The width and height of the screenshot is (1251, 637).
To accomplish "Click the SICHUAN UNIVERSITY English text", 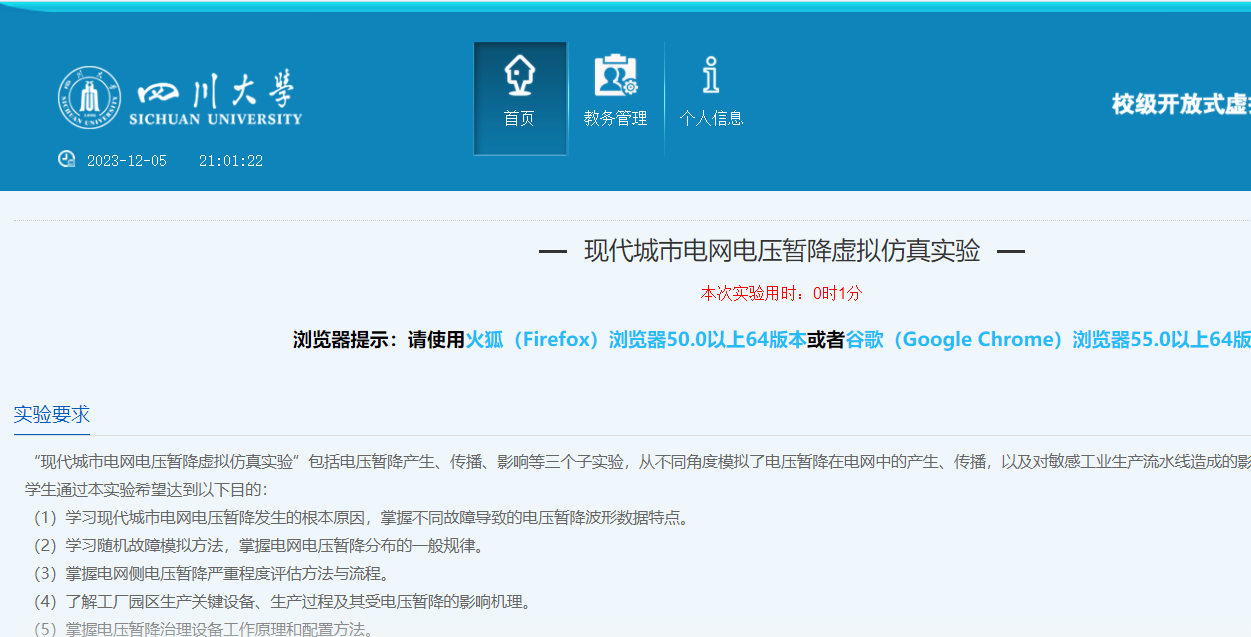I will pos(215,119).
